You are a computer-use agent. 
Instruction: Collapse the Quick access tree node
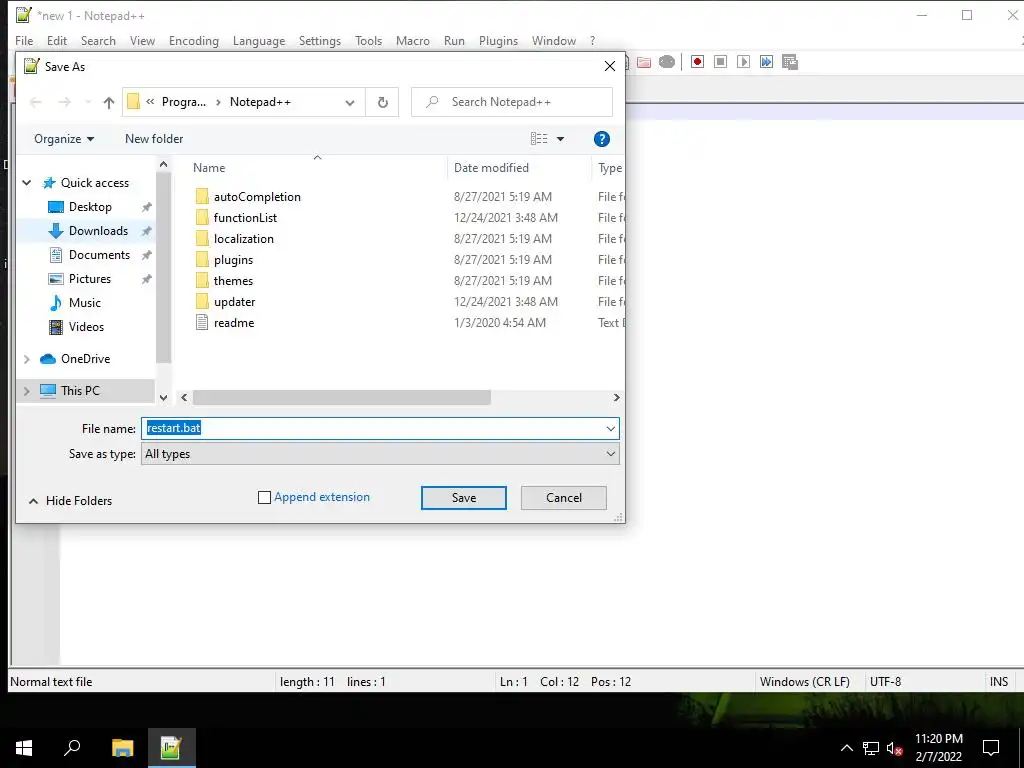27,183
